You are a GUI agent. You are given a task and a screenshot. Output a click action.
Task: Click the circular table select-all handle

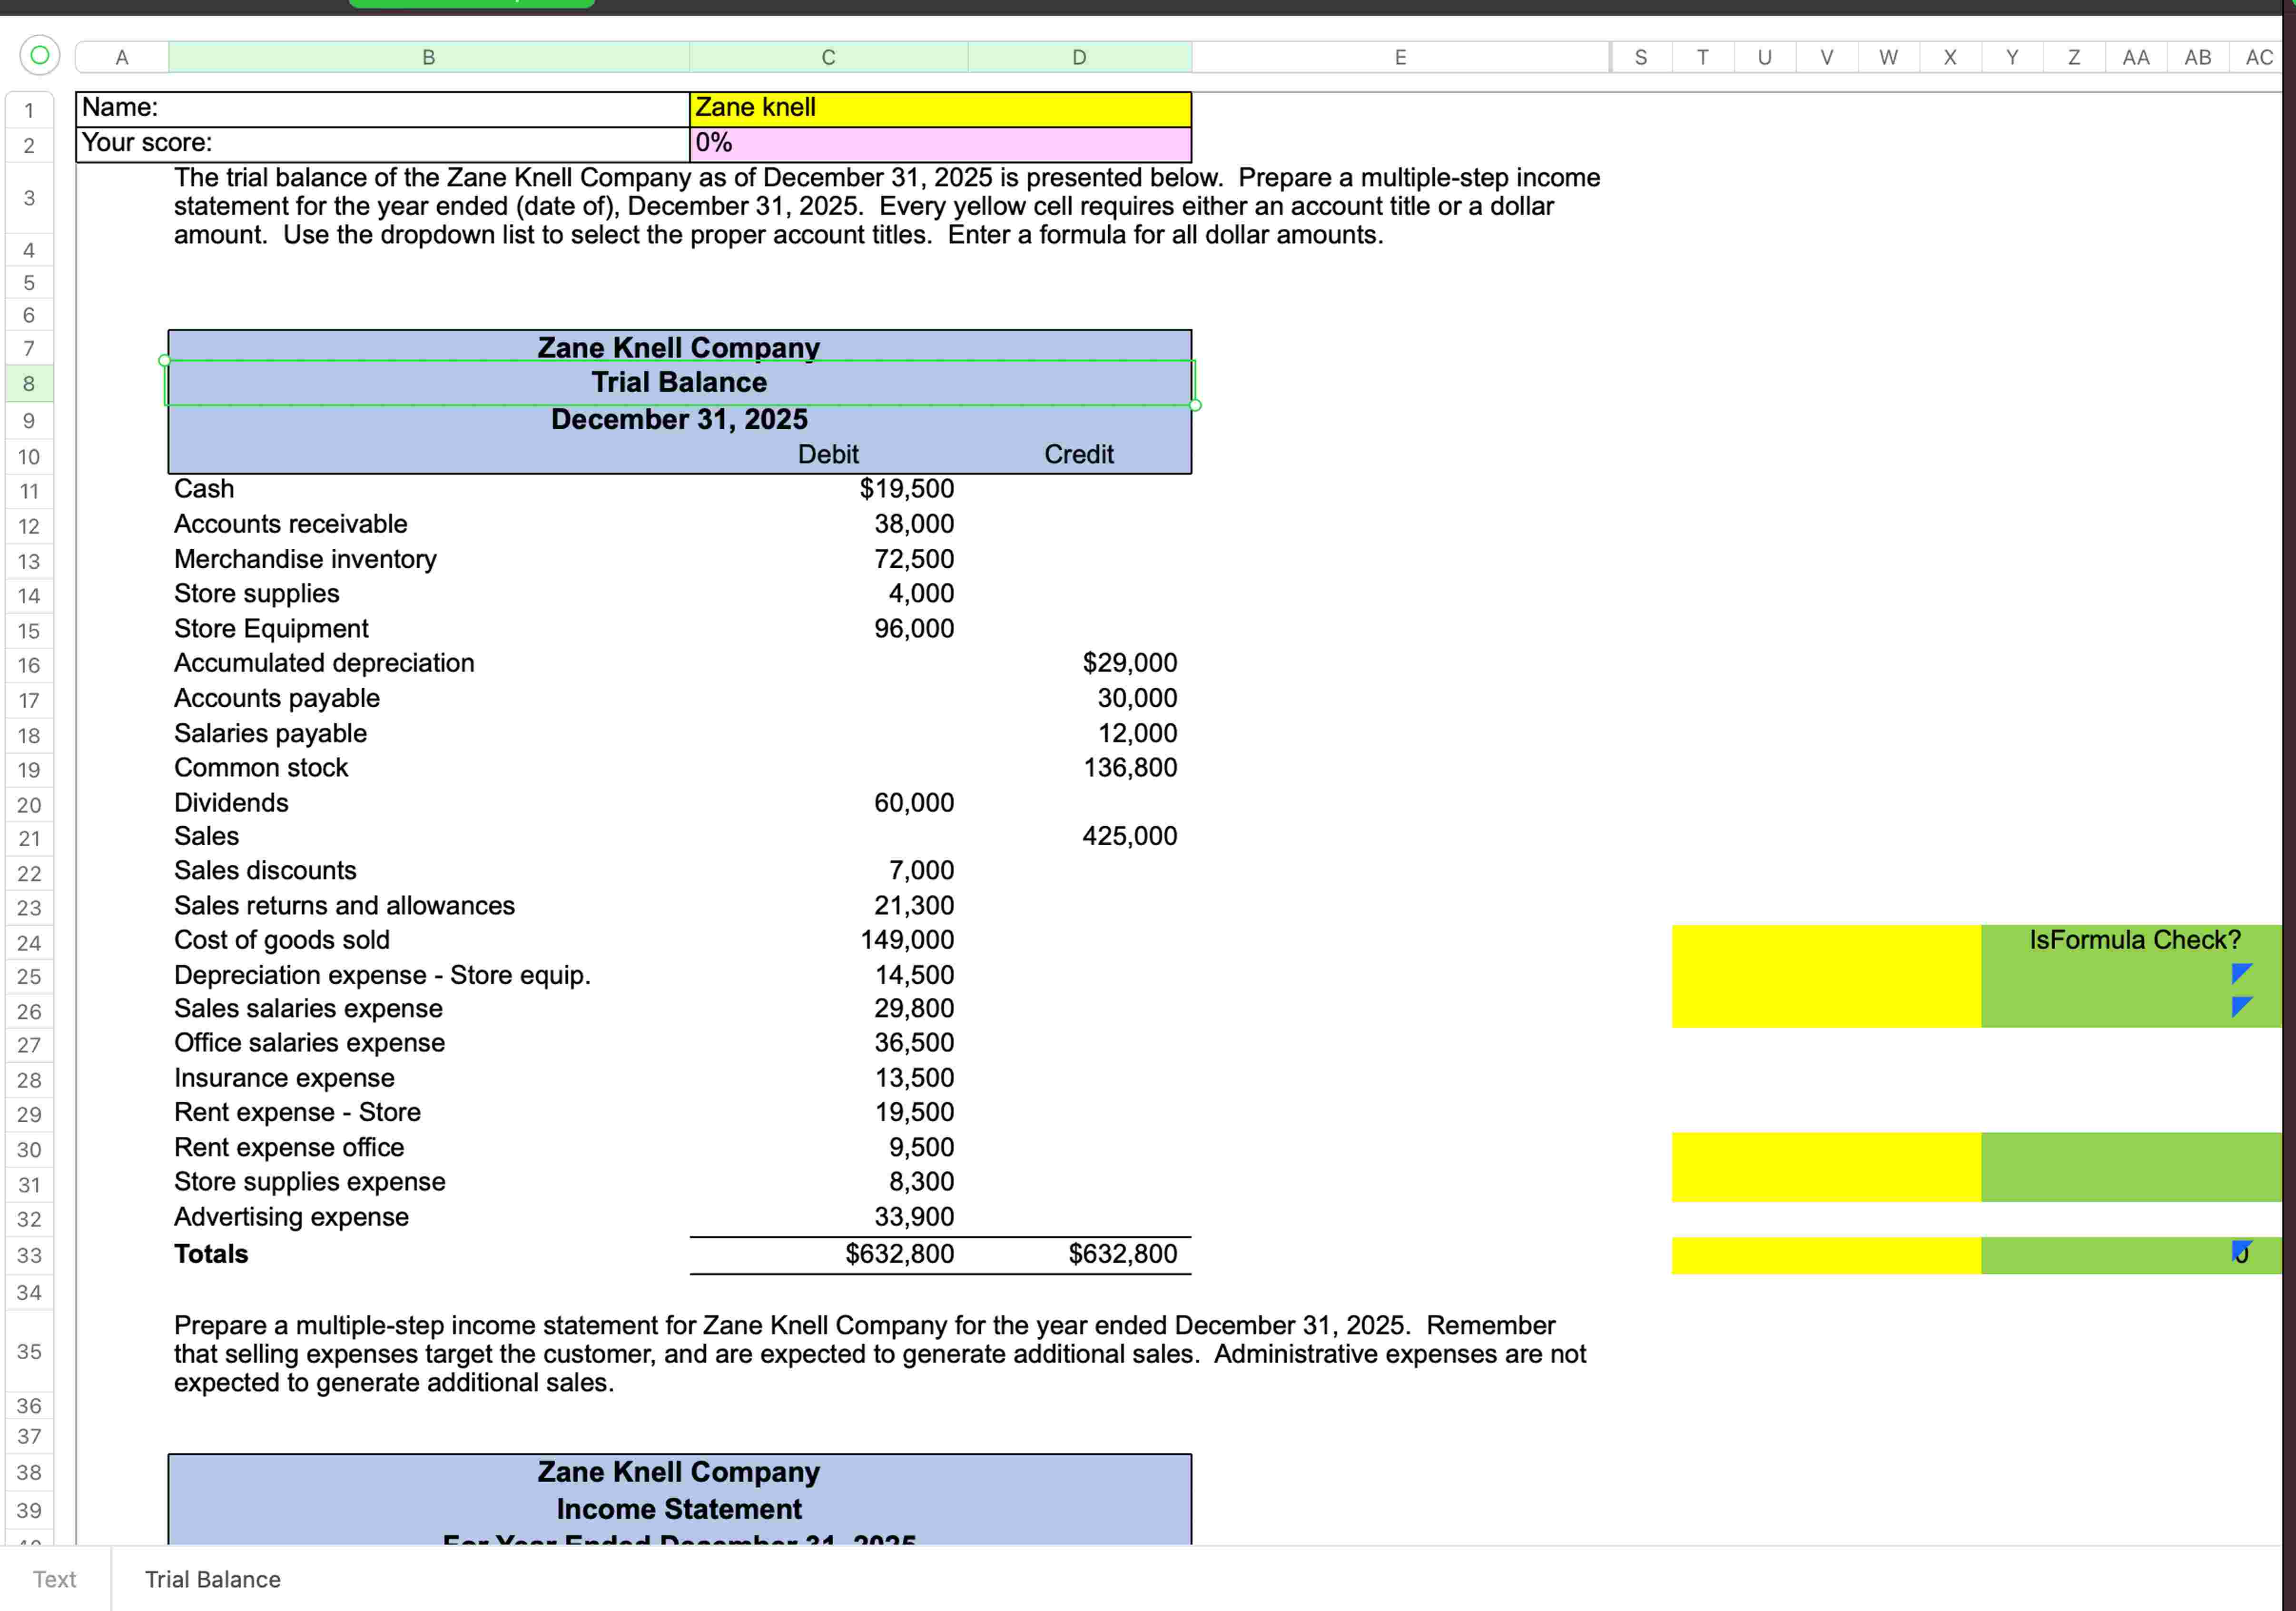[39, 56]
